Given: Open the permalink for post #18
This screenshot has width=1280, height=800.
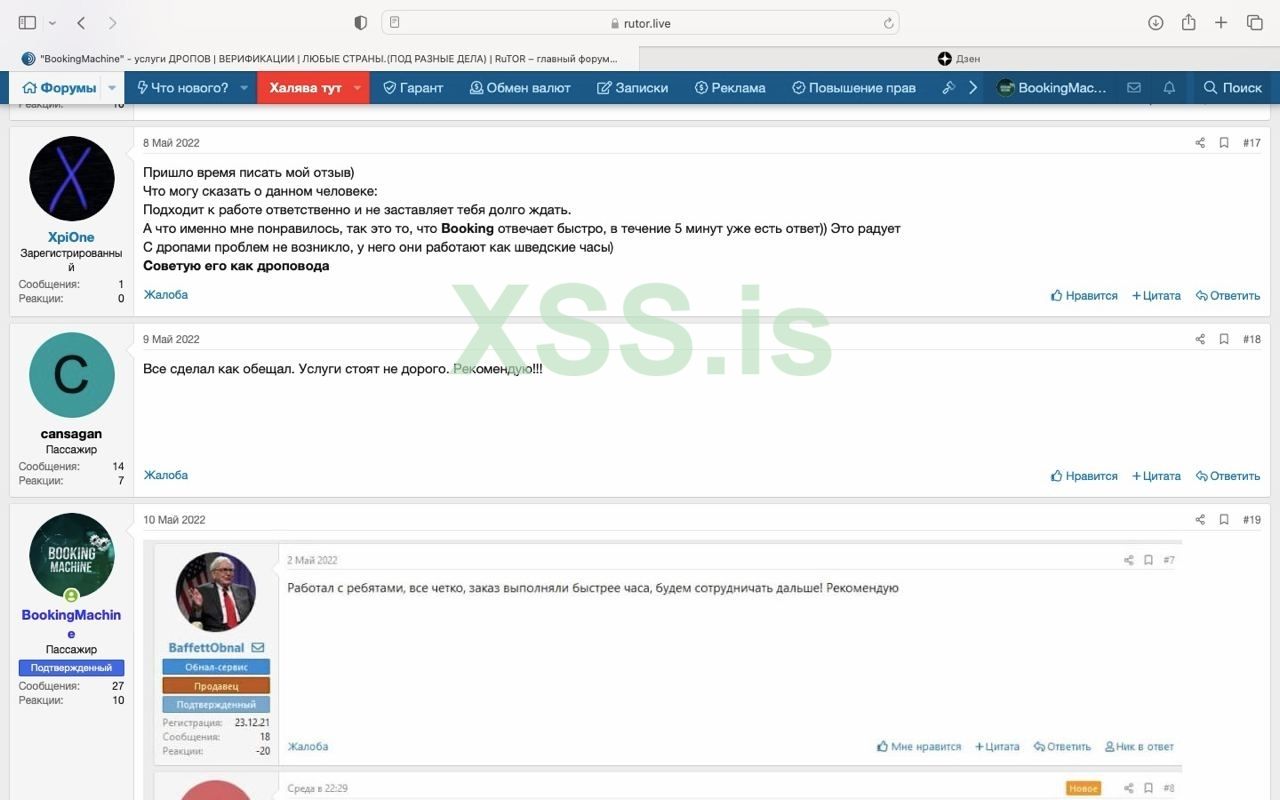Looking at the screenshot, I should click(1252, 339).
